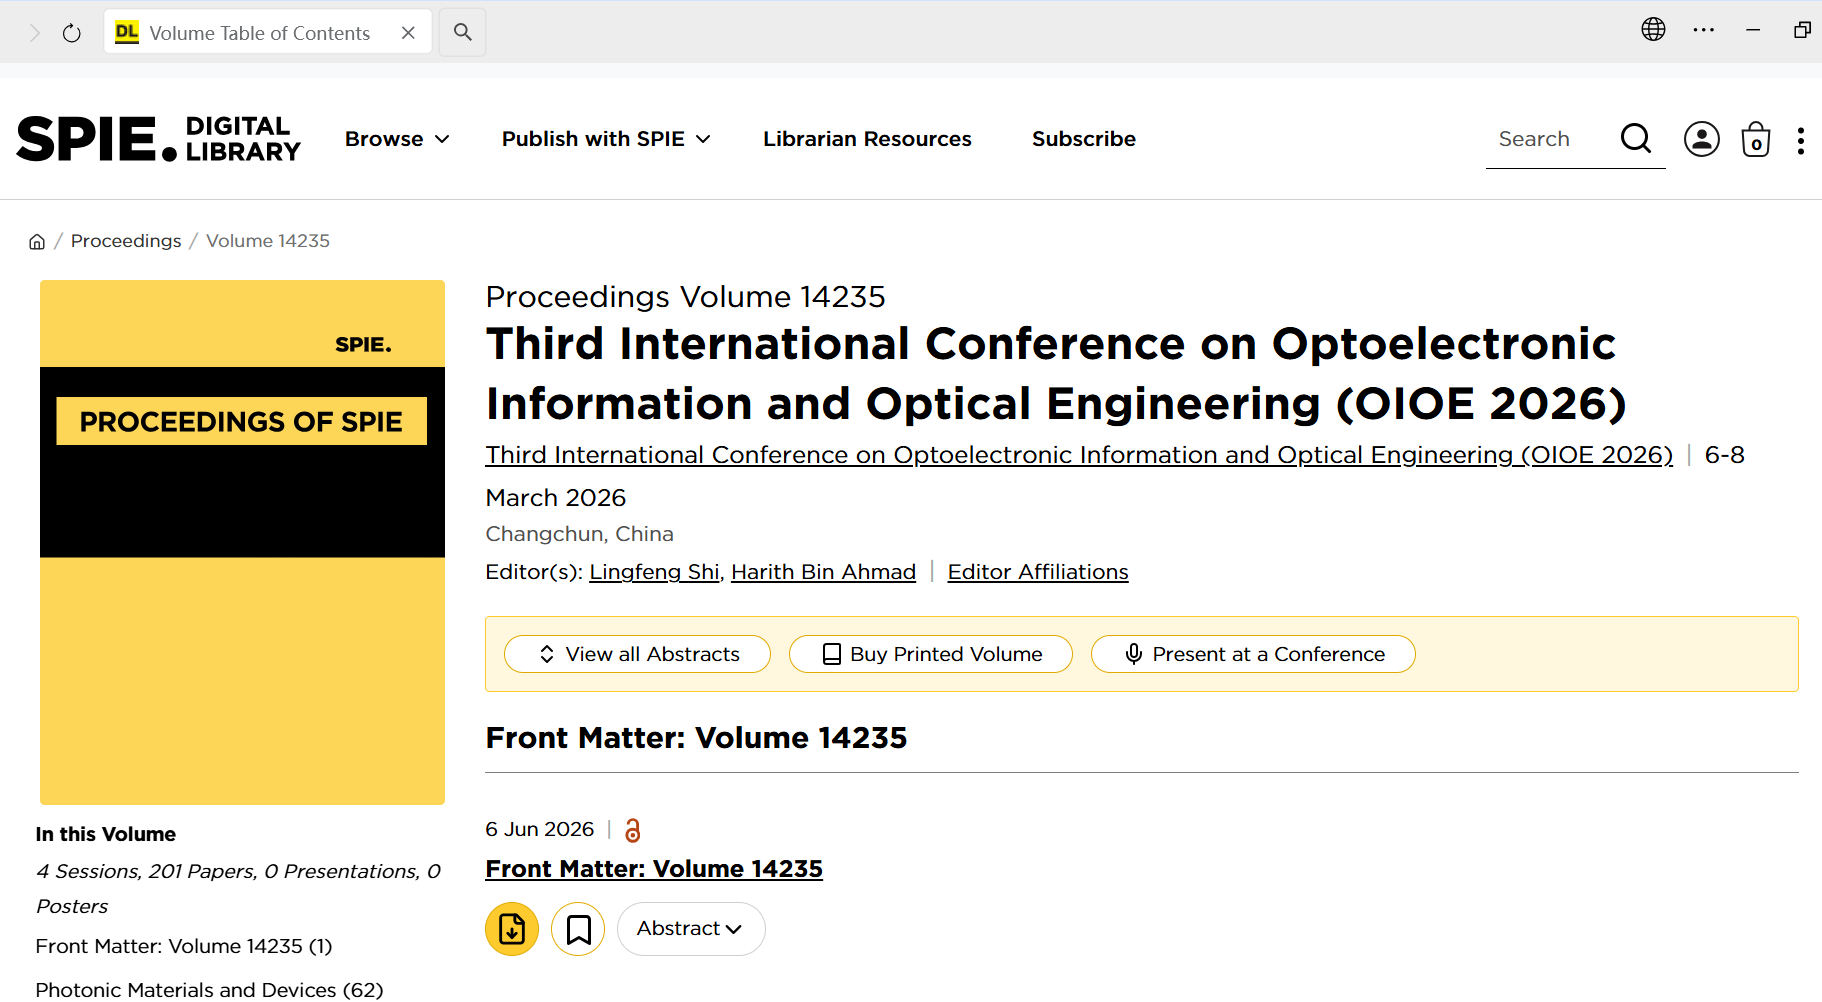The height and width of the screenshot is (1002, 1822).
Task: Click the Proceedings of SPIE cover thumbnail
Action: (242, 542)
